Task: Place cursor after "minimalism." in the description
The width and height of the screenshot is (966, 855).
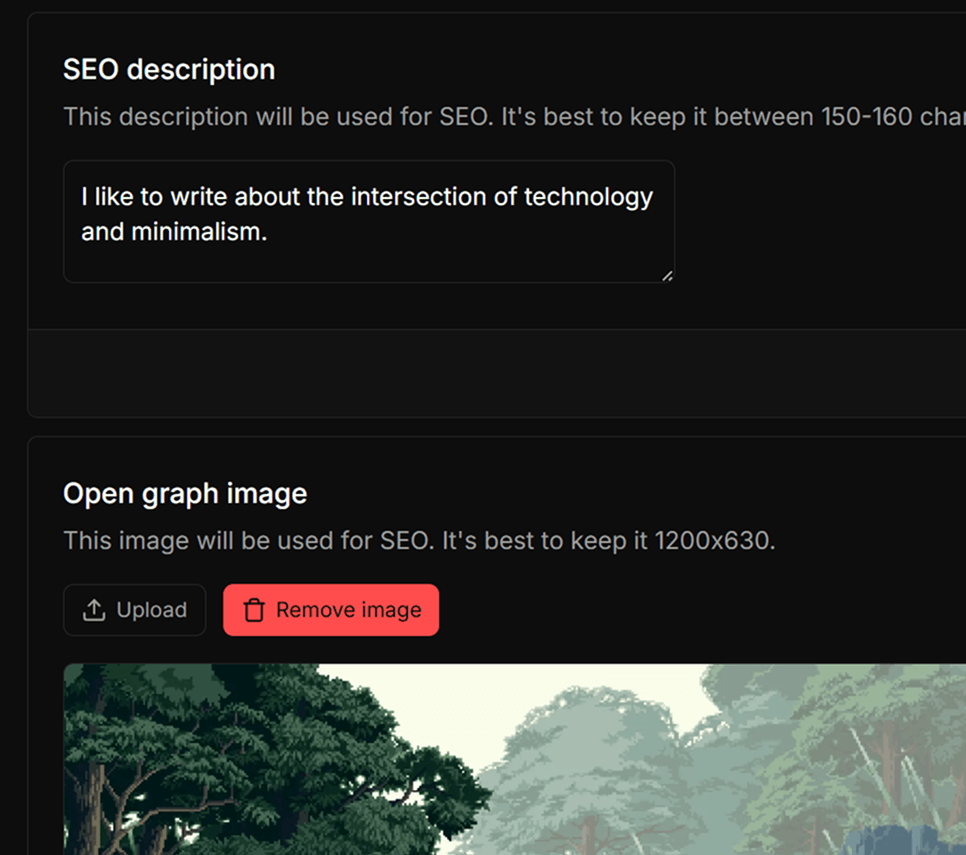Action: (x=269, y=233)
